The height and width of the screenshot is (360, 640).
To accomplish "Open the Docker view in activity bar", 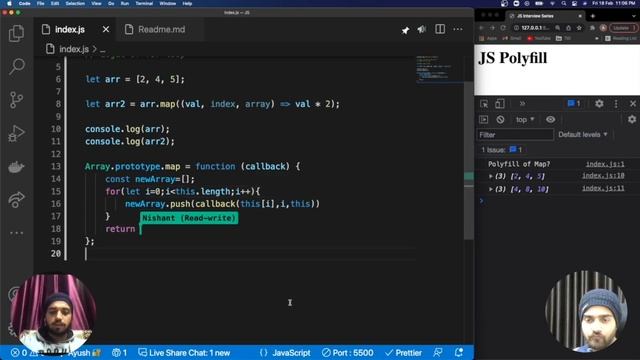I will [16, 167].
